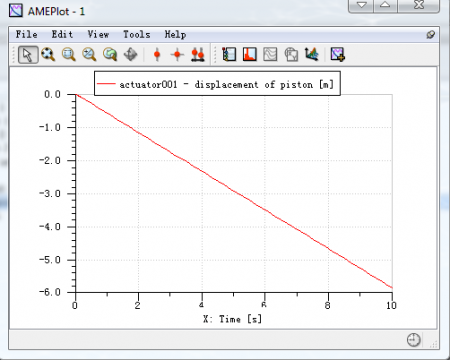Choose the zoom X-Y axis magnifier
The height and width of the screenshot is (360, 450).
(89, 54)
